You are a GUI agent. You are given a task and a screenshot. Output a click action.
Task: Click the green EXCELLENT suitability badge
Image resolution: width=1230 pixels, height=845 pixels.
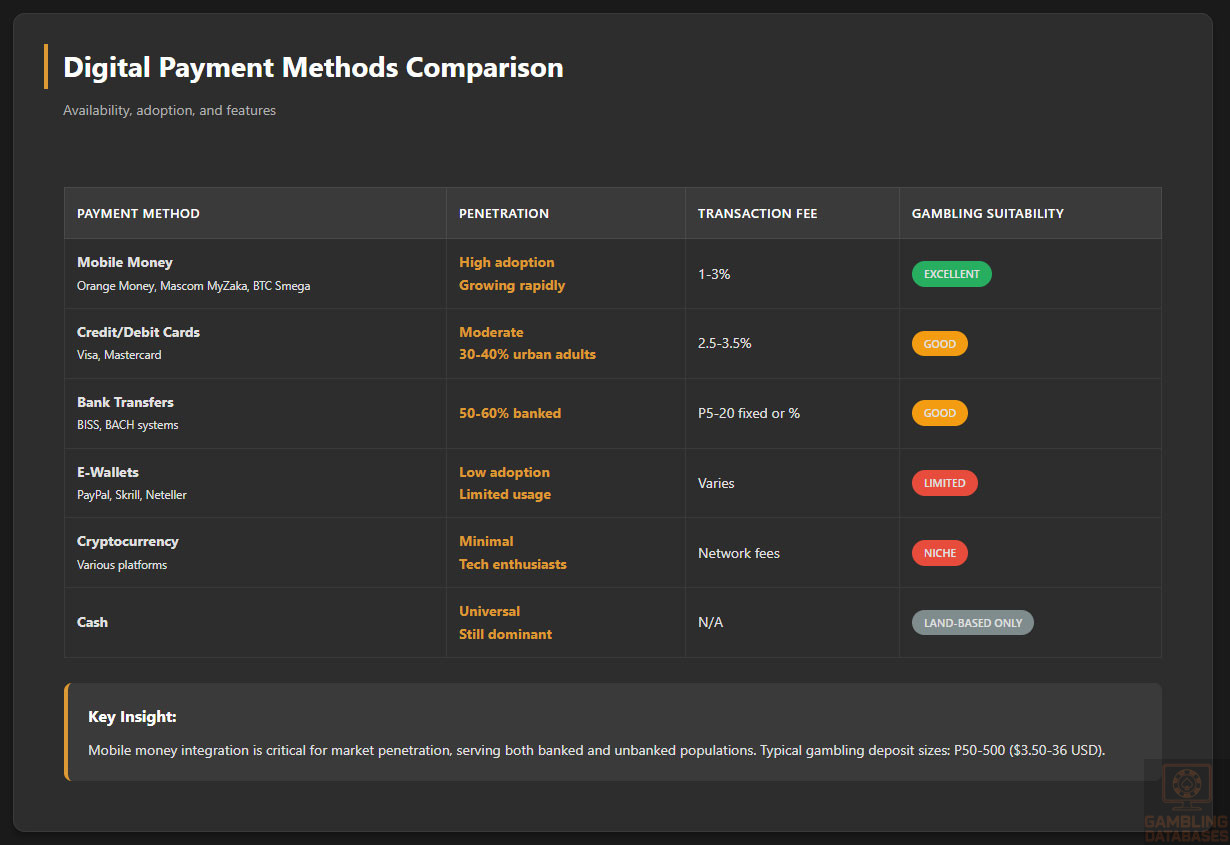click(x=951, y=274)
